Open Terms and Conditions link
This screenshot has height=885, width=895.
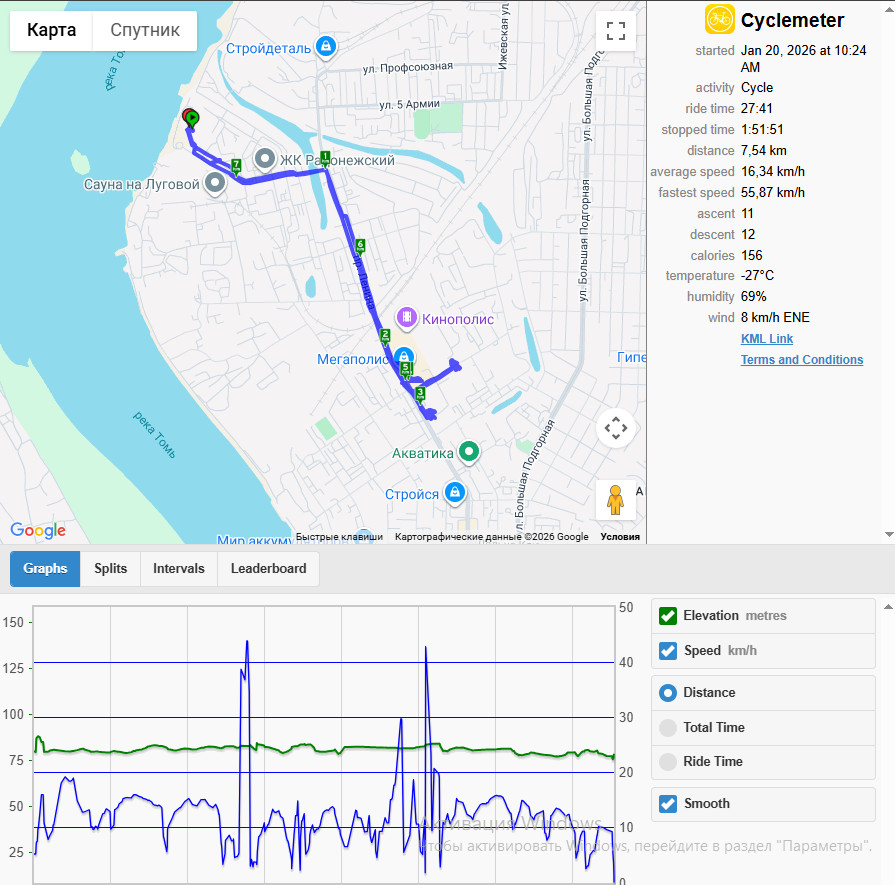[802, 360]
